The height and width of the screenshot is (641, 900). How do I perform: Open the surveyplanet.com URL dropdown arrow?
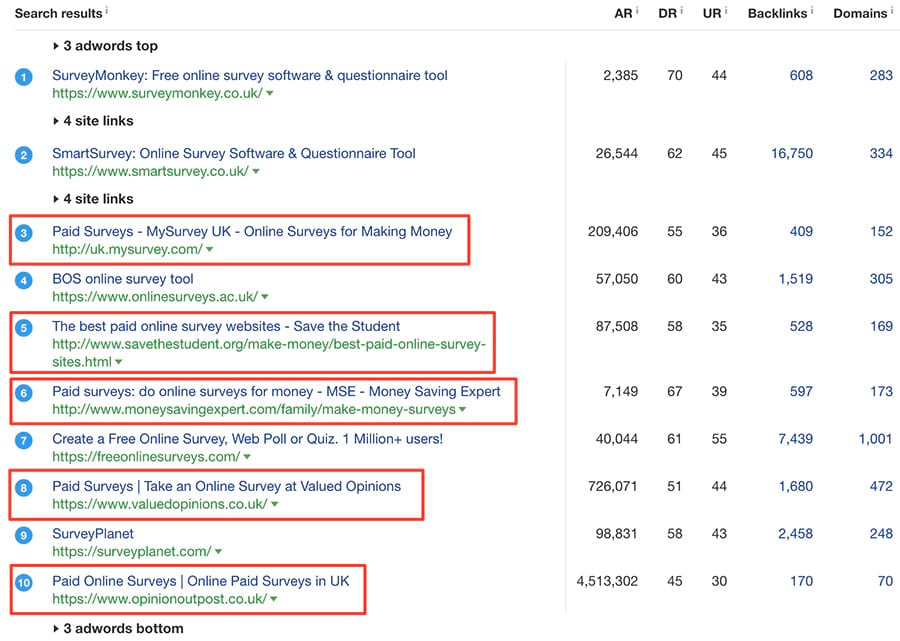pos(218,552)
